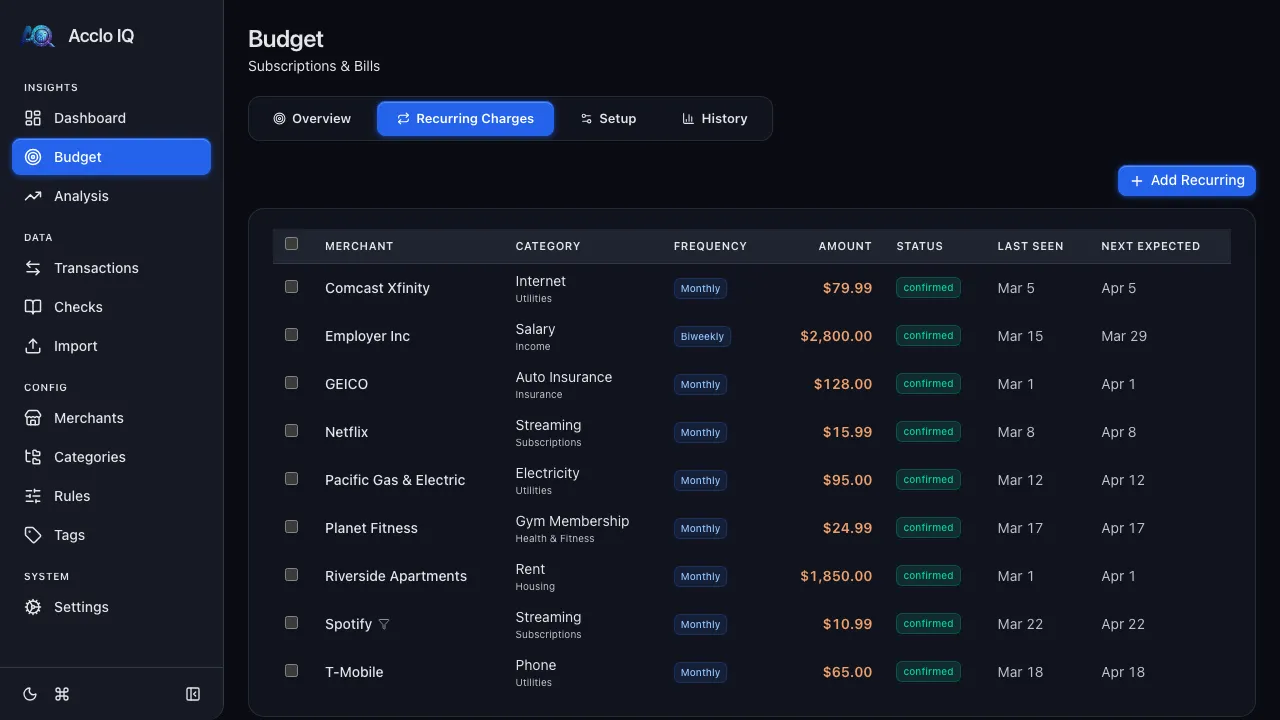
Task: Collapse the sidebar panel icon
Action: [193, 694]
